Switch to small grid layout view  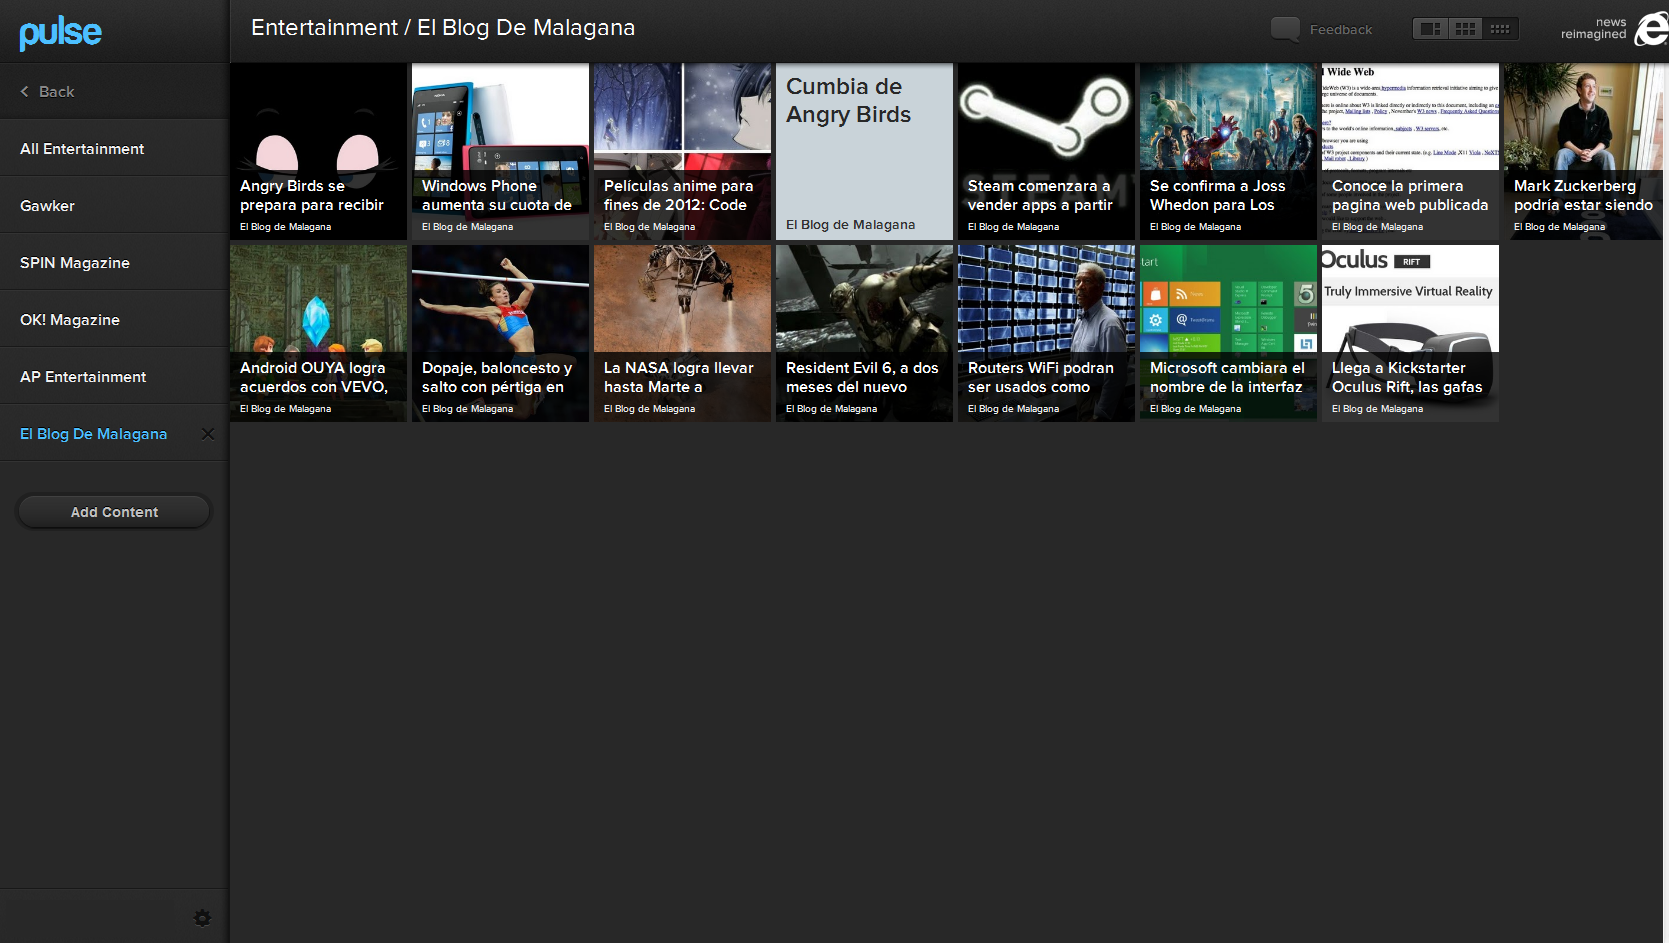pyautogui.click(x=1500, y=29)
